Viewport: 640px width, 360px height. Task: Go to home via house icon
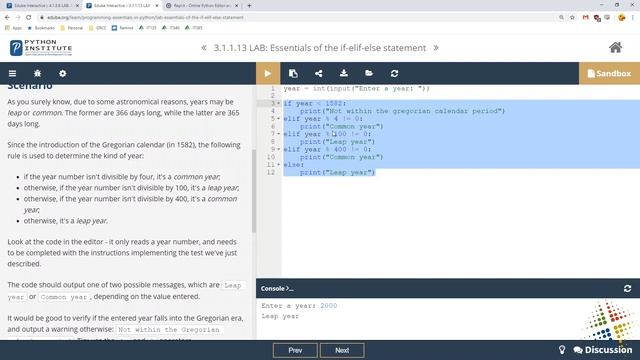[616, 47]
